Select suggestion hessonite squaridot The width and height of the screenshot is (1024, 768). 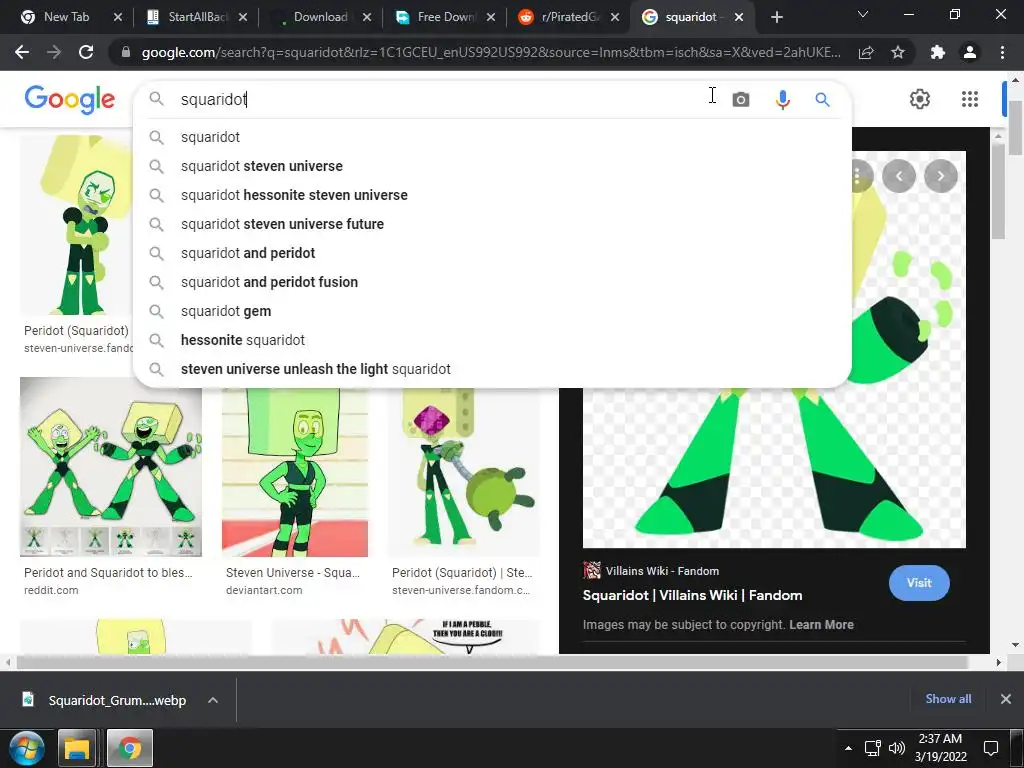coord(492,340)
